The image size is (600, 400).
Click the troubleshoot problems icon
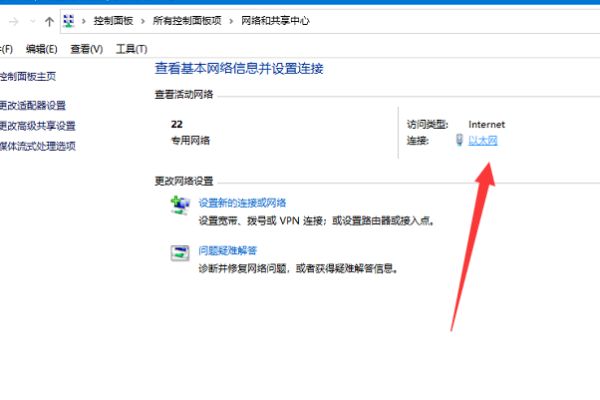(180, 253)
